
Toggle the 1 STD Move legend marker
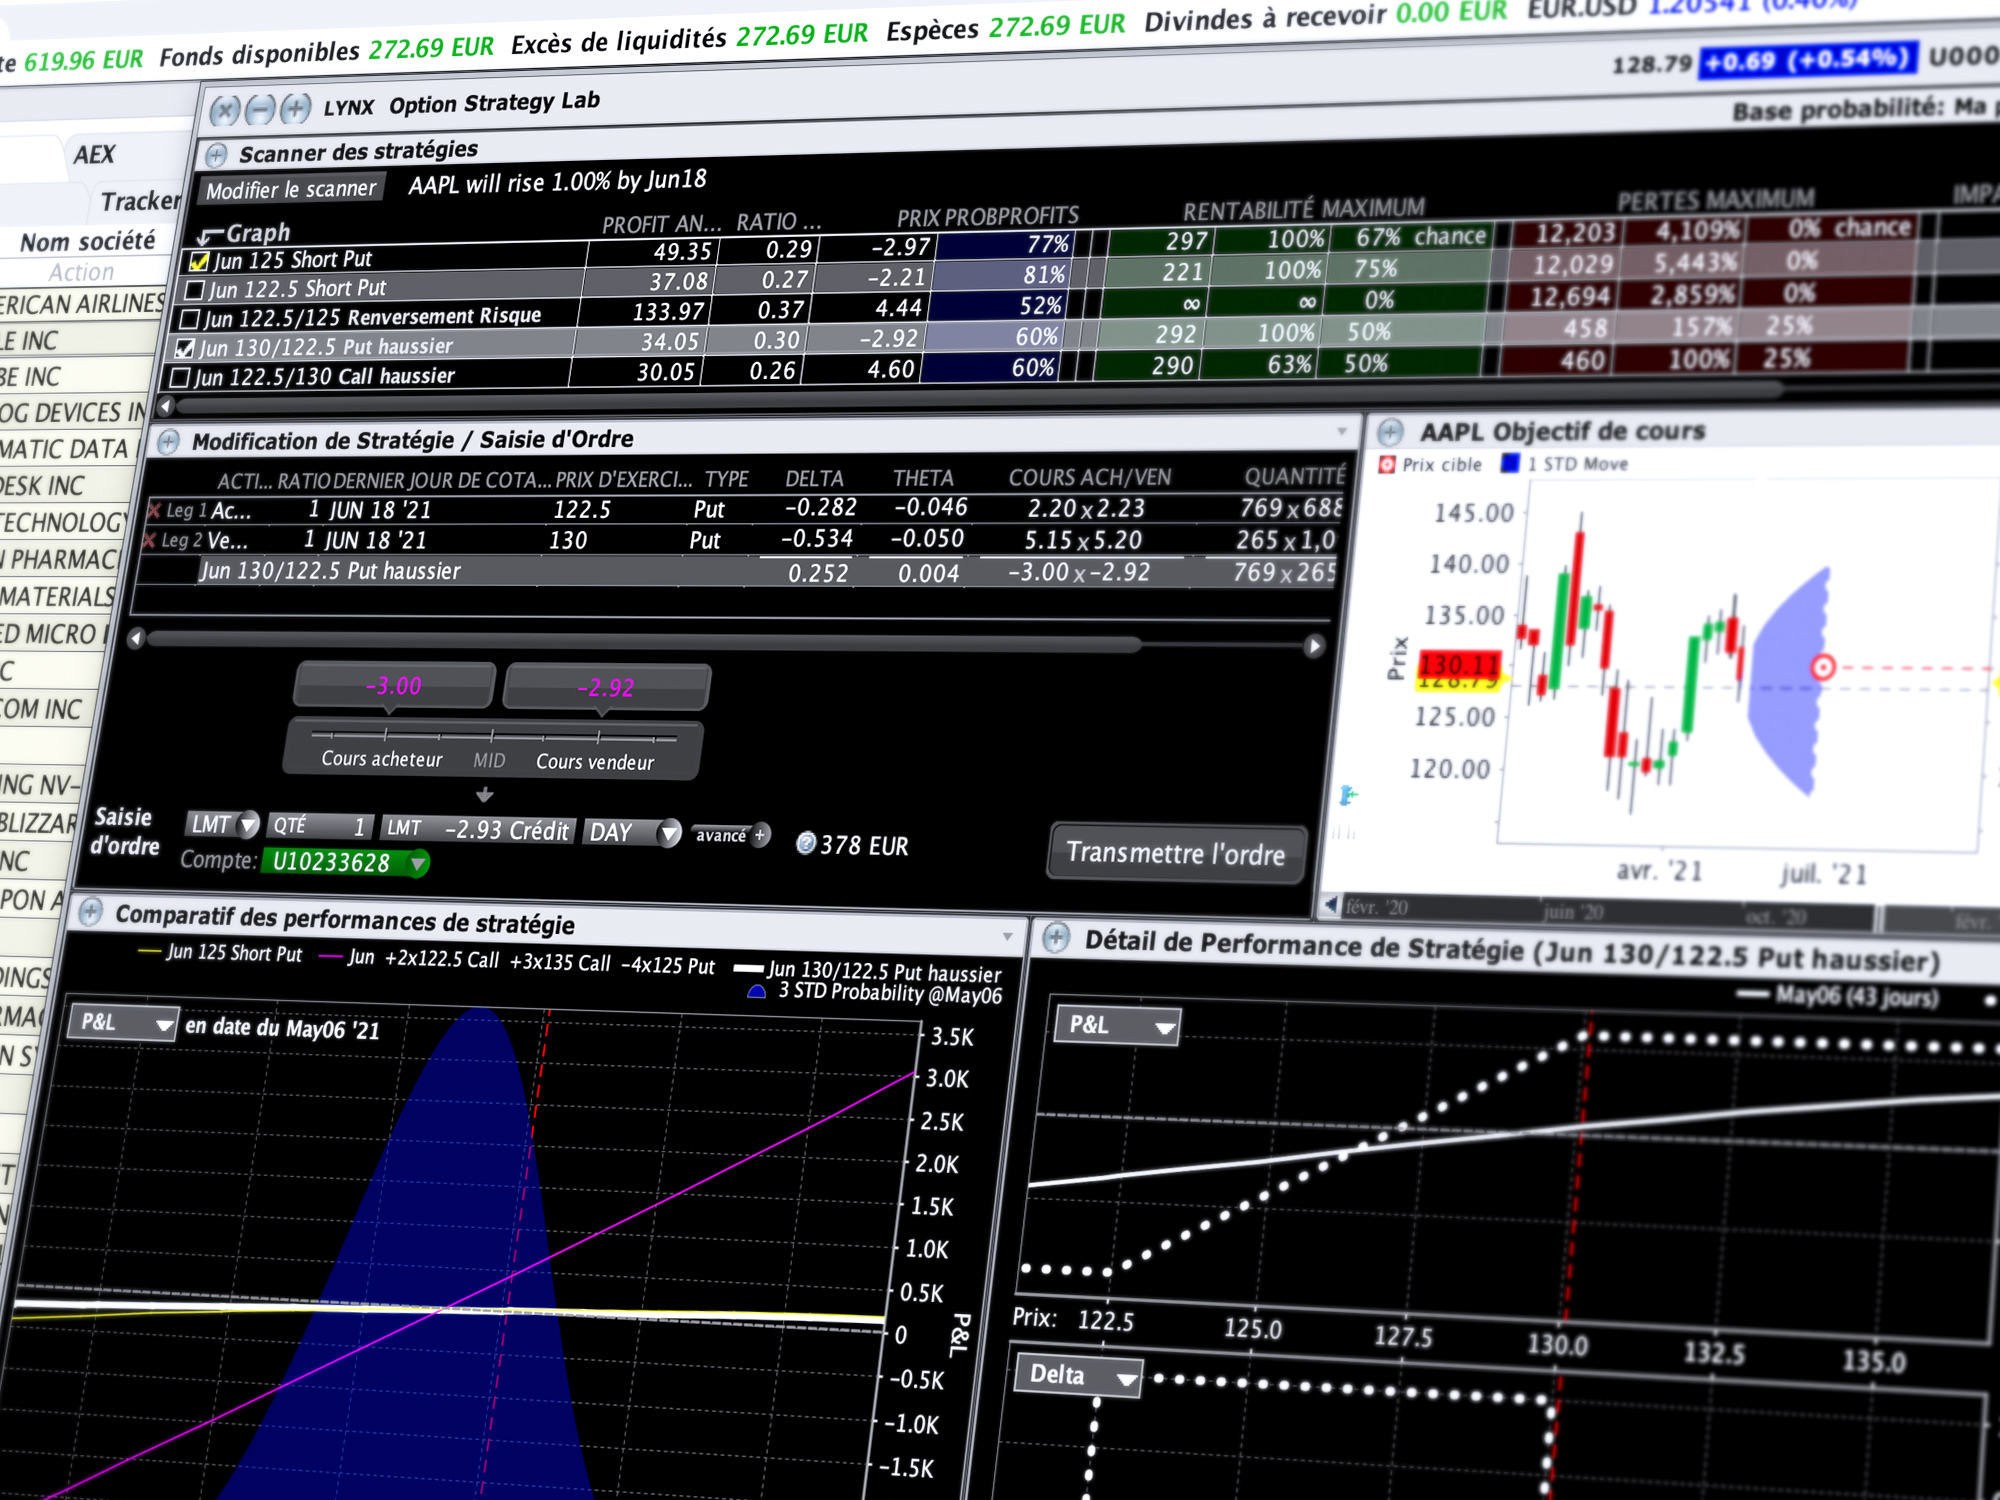(x=1510, y=463)
